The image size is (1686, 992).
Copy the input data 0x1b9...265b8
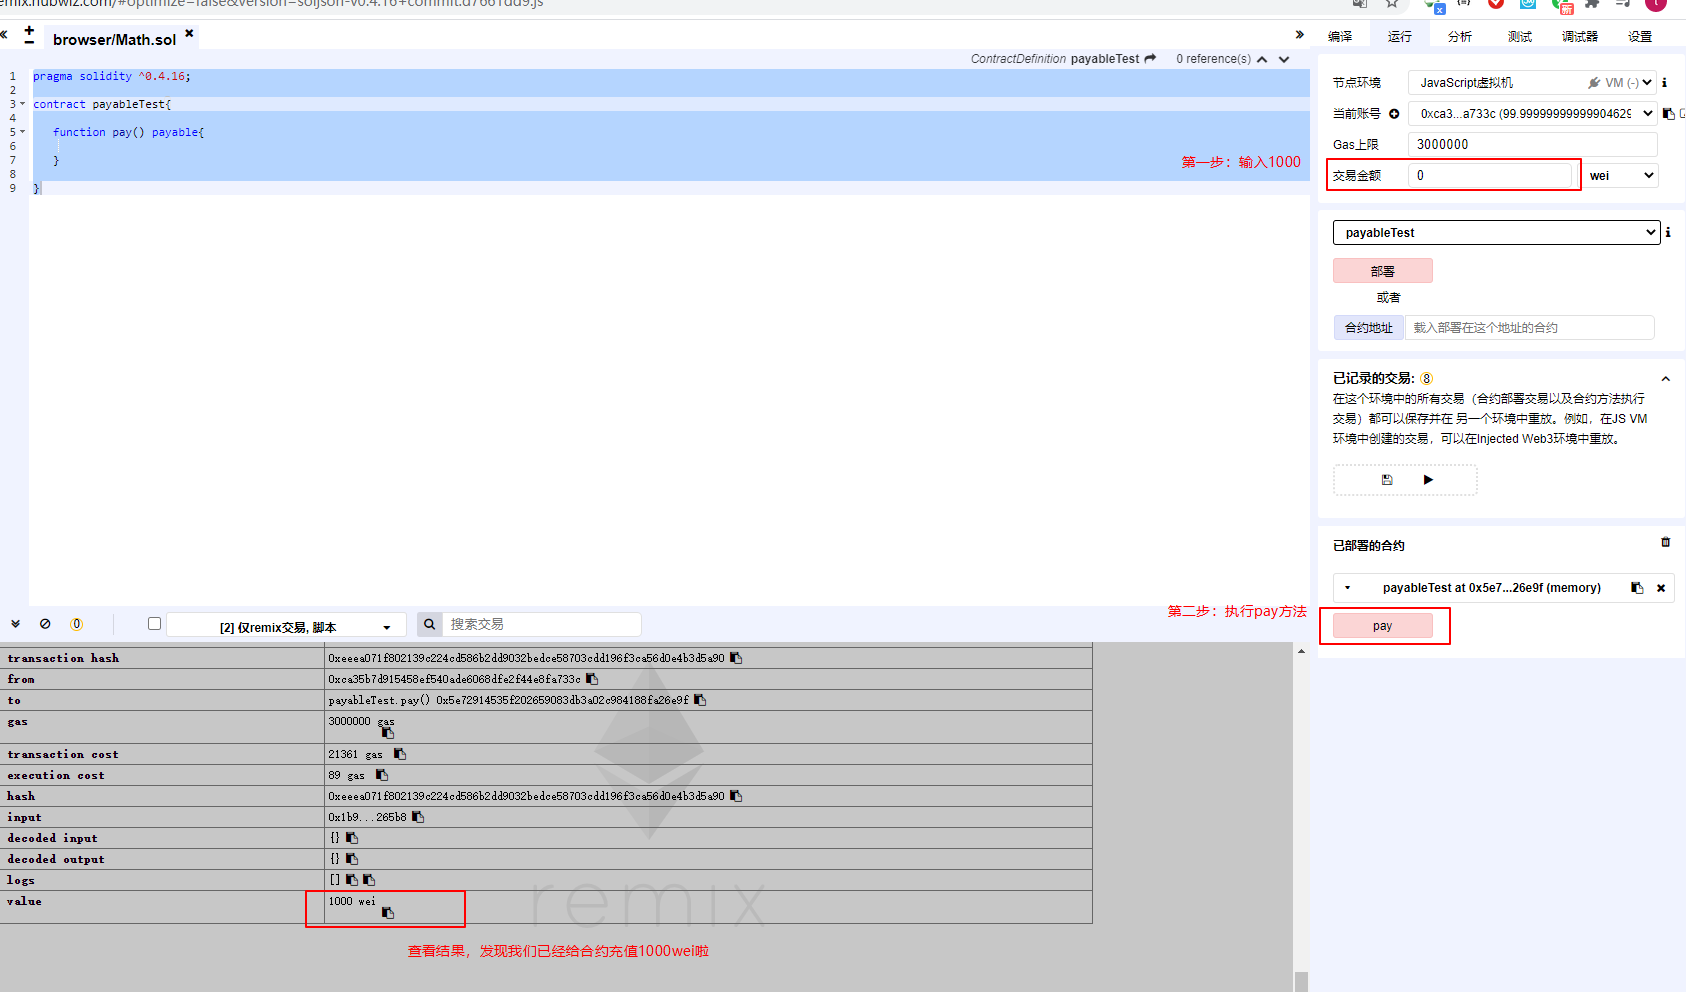tap(418, 817)
